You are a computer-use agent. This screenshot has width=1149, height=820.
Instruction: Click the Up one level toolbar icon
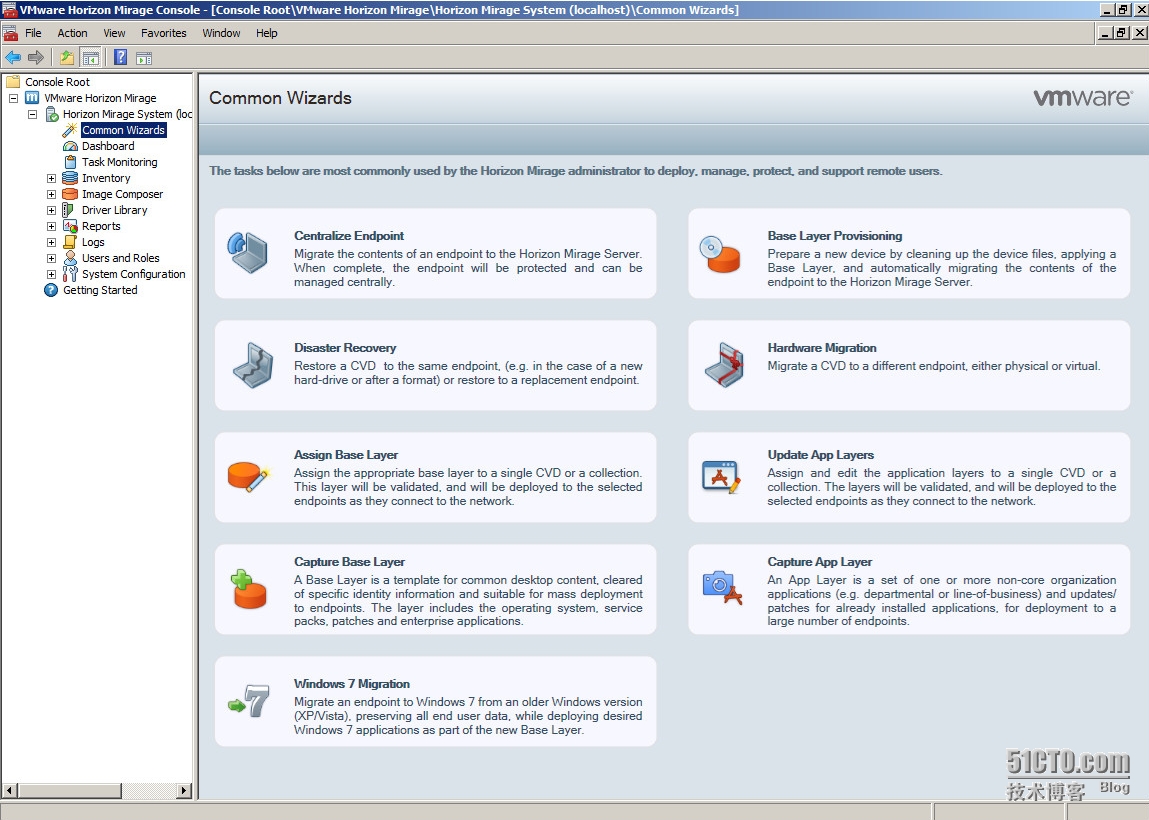pos(67,57)
